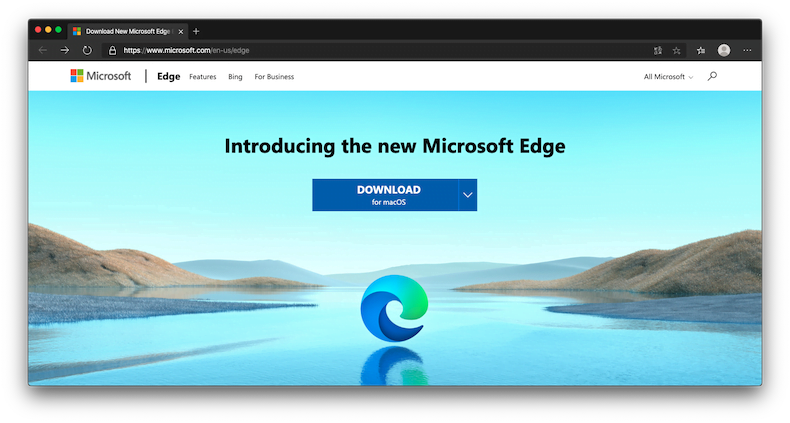The image size is (790, 423).
Task: Expand the All Microsoft menu
Action: click(669, 77)
